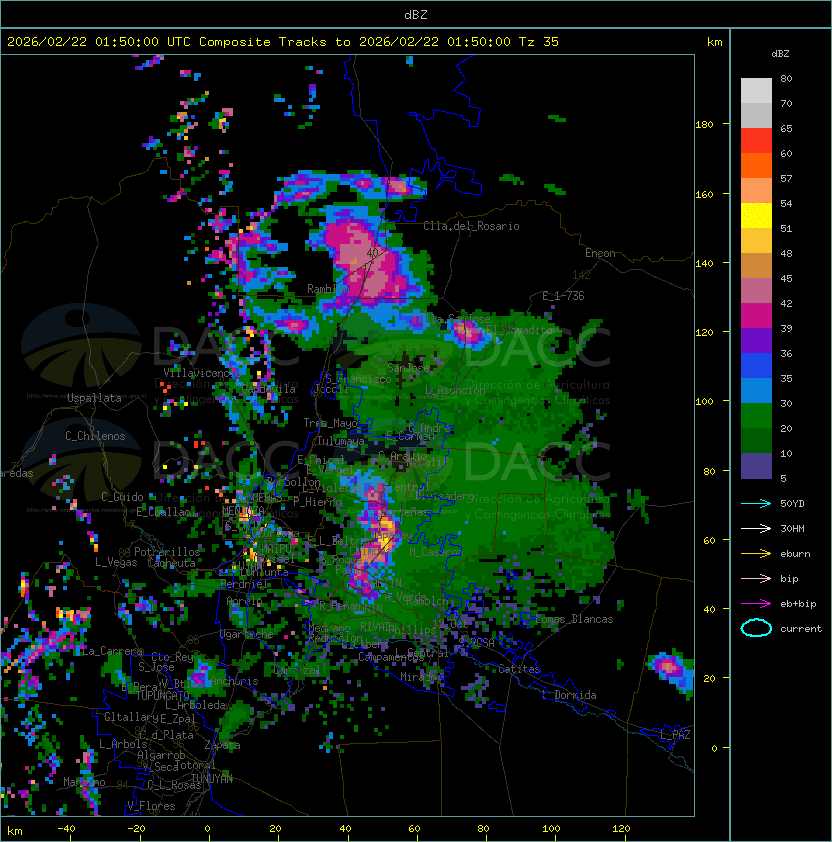
Task: Click the 'C_Guido' map label
Action: click(x=122, y=497)
